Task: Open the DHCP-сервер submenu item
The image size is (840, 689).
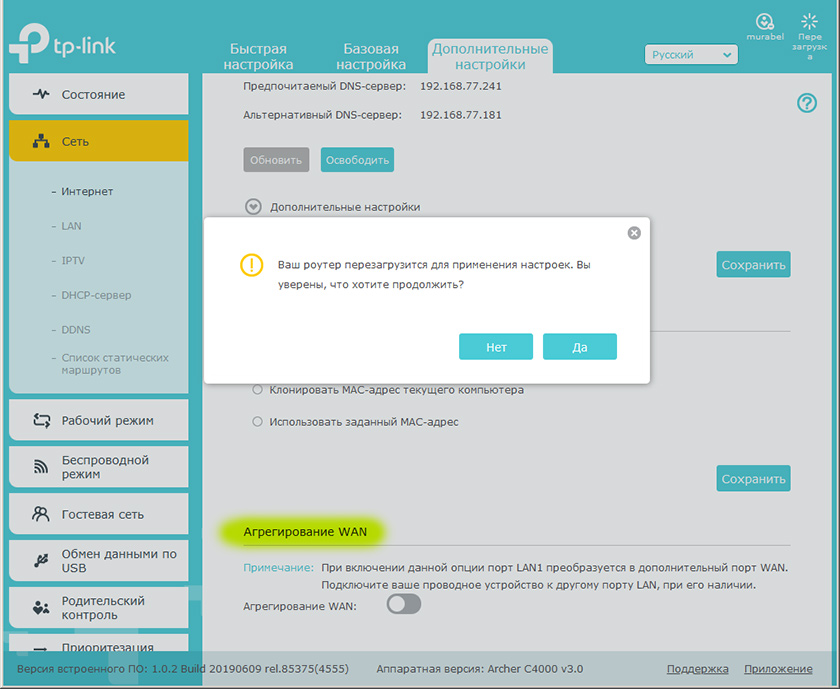Action: tap(96, 295)
